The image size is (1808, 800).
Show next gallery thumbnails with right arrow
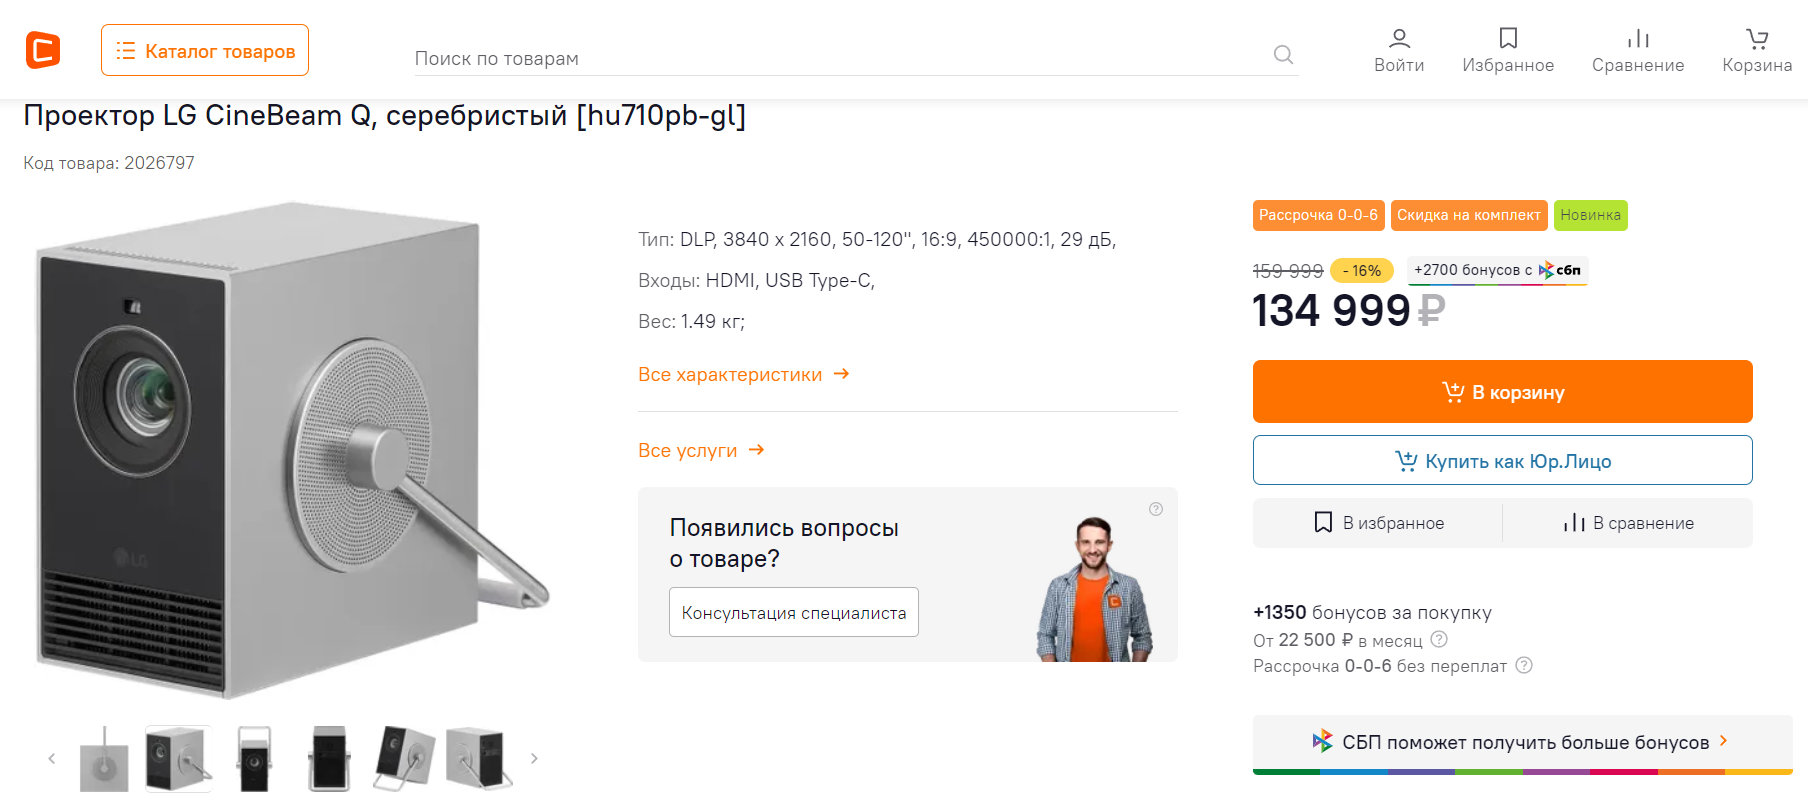click(x=534, y=759)
